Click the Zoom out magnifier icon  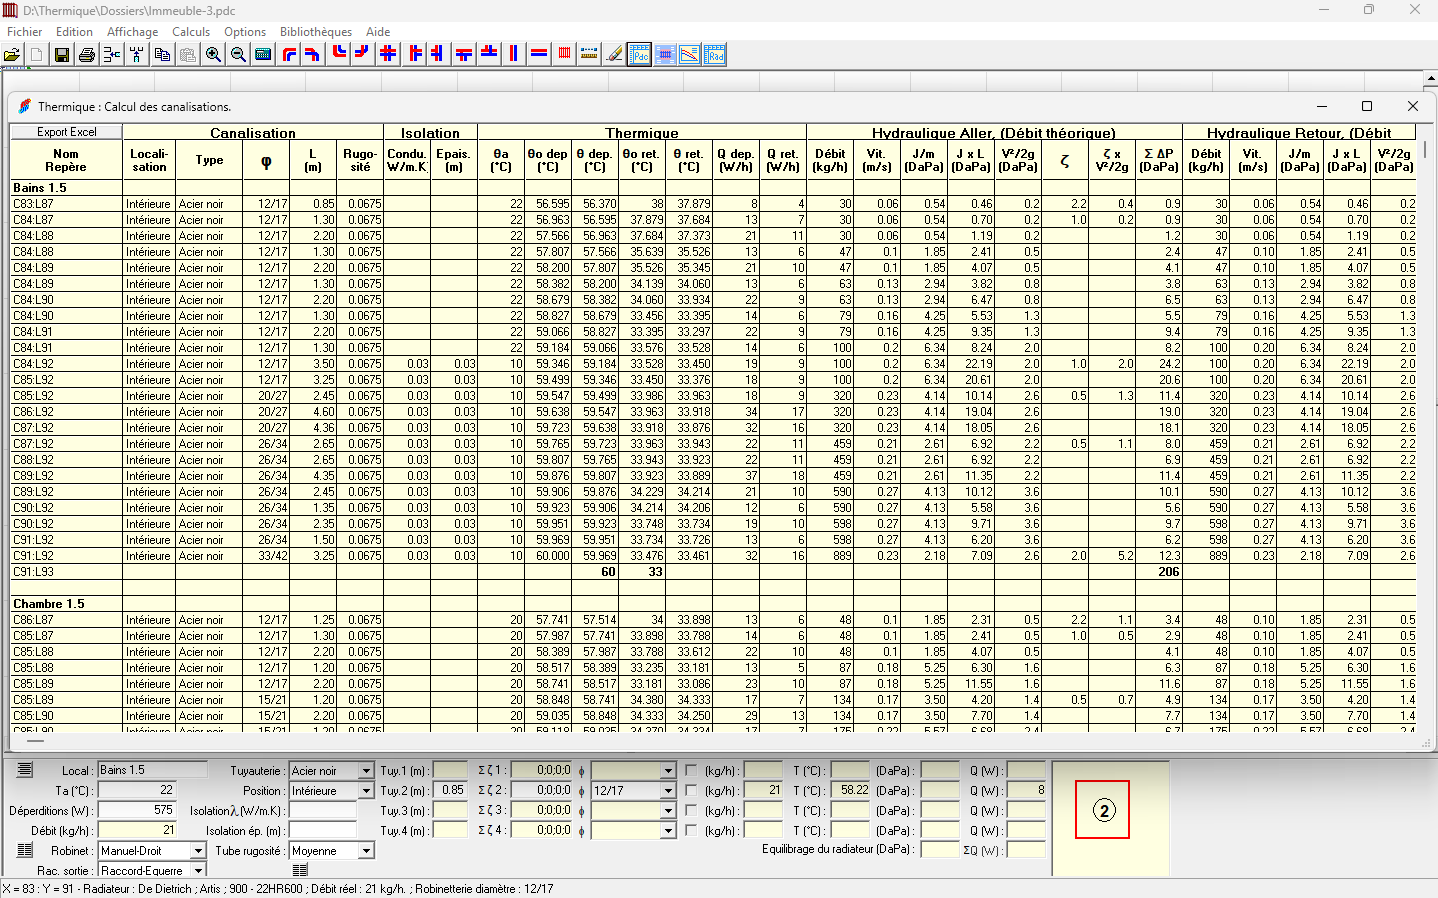[238, 55]
